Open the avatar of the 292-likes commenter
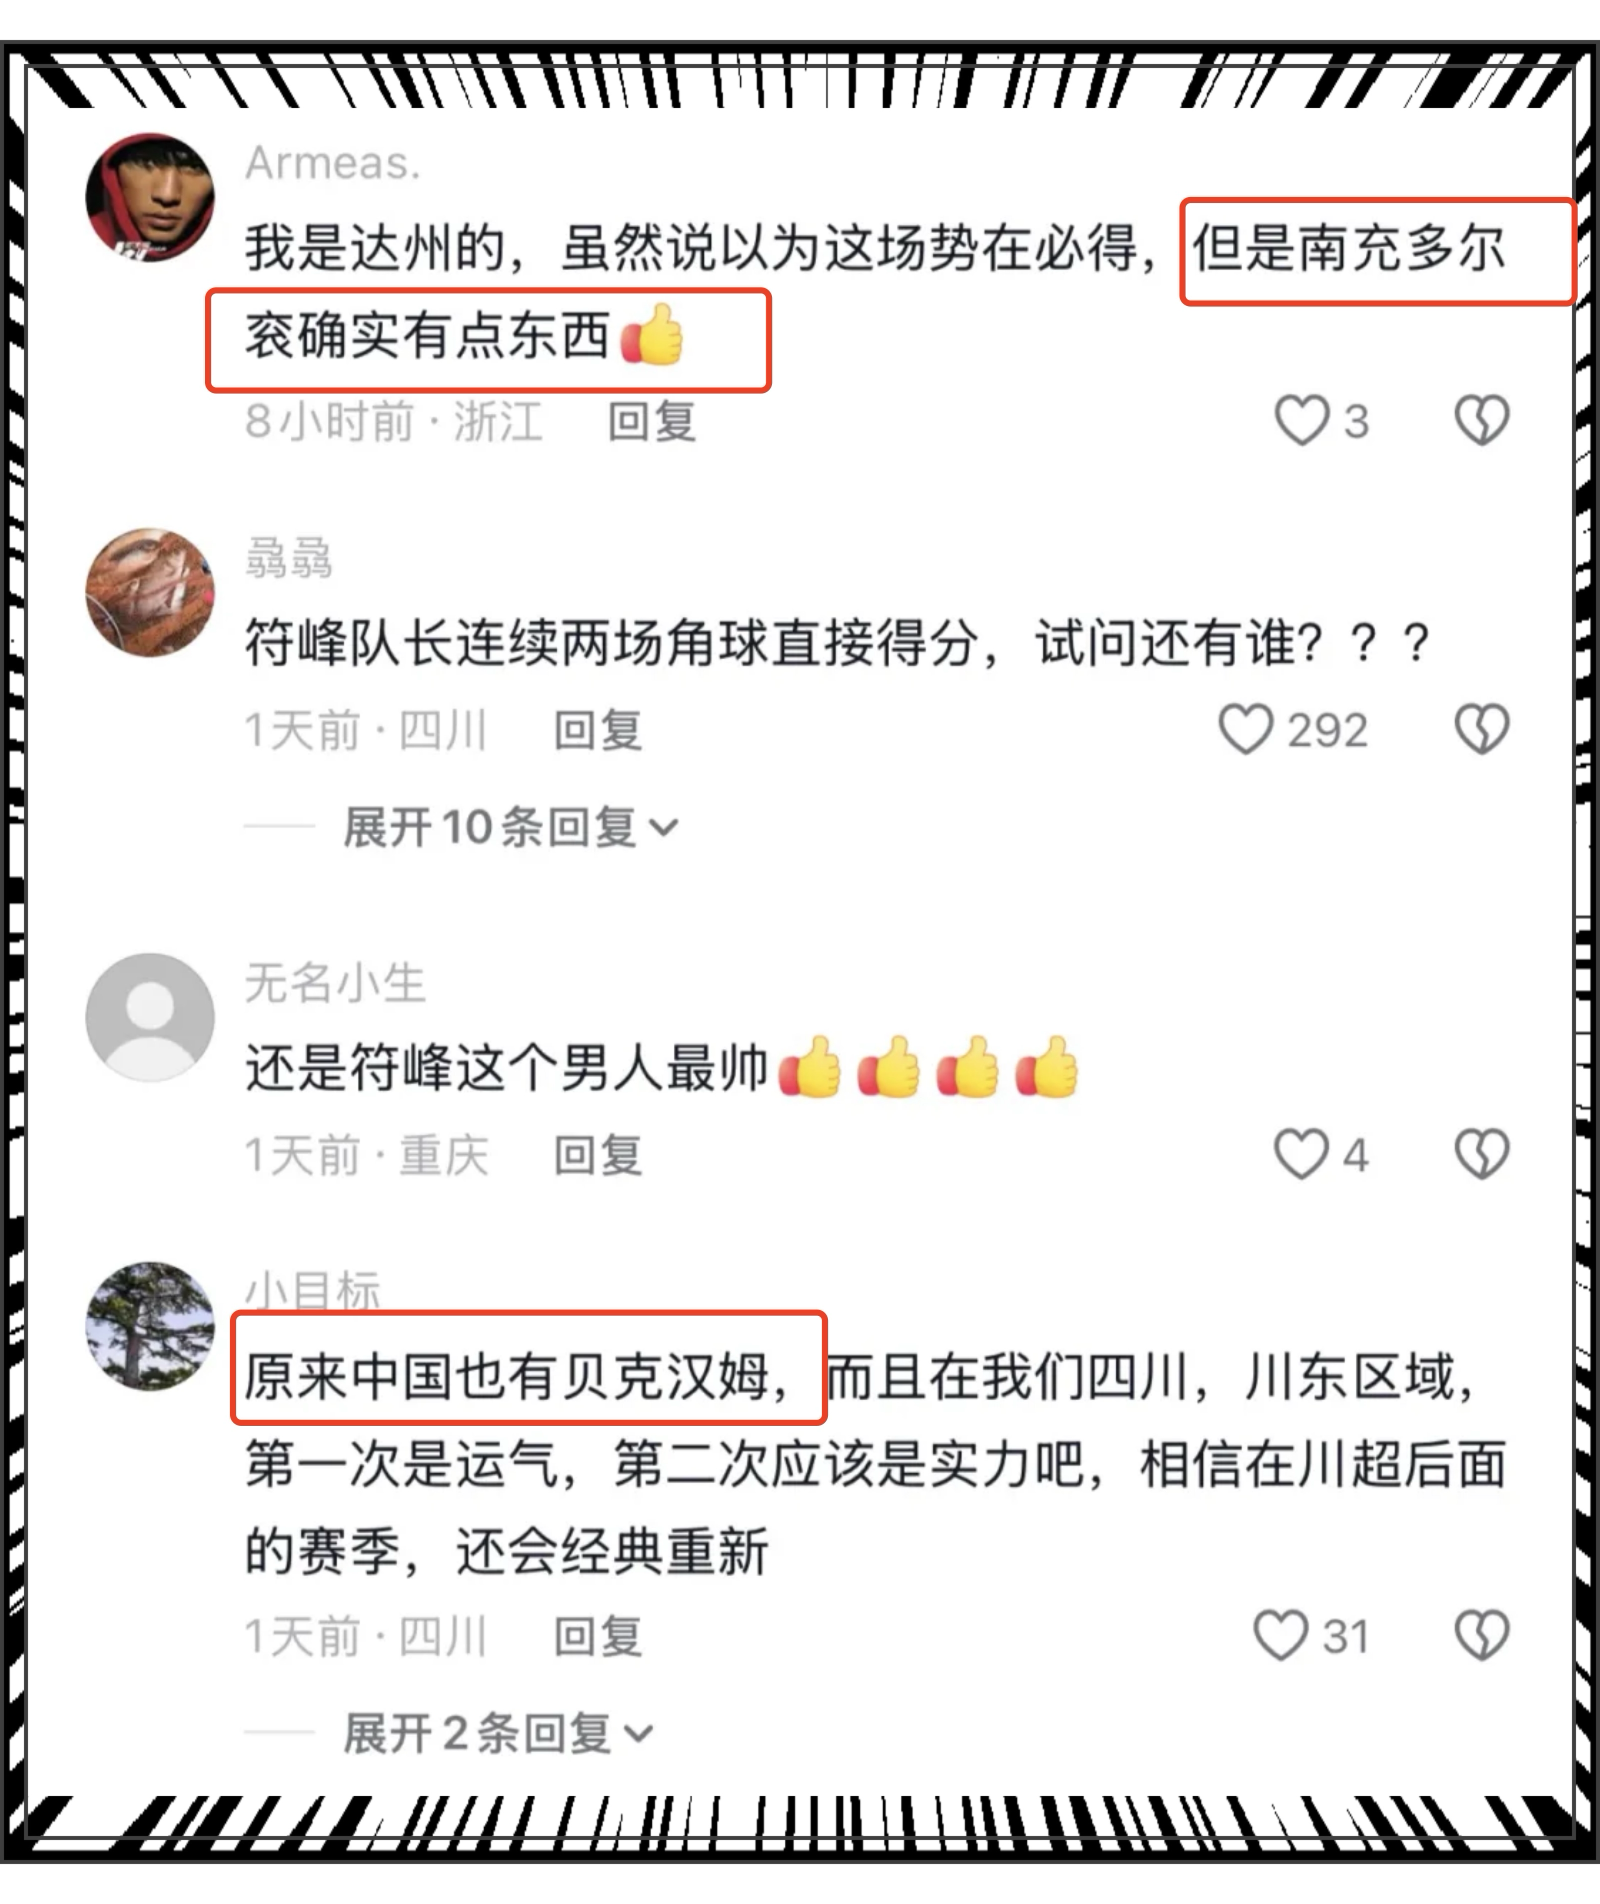This screenshot has width=1600, height=1904. point(150,592)
